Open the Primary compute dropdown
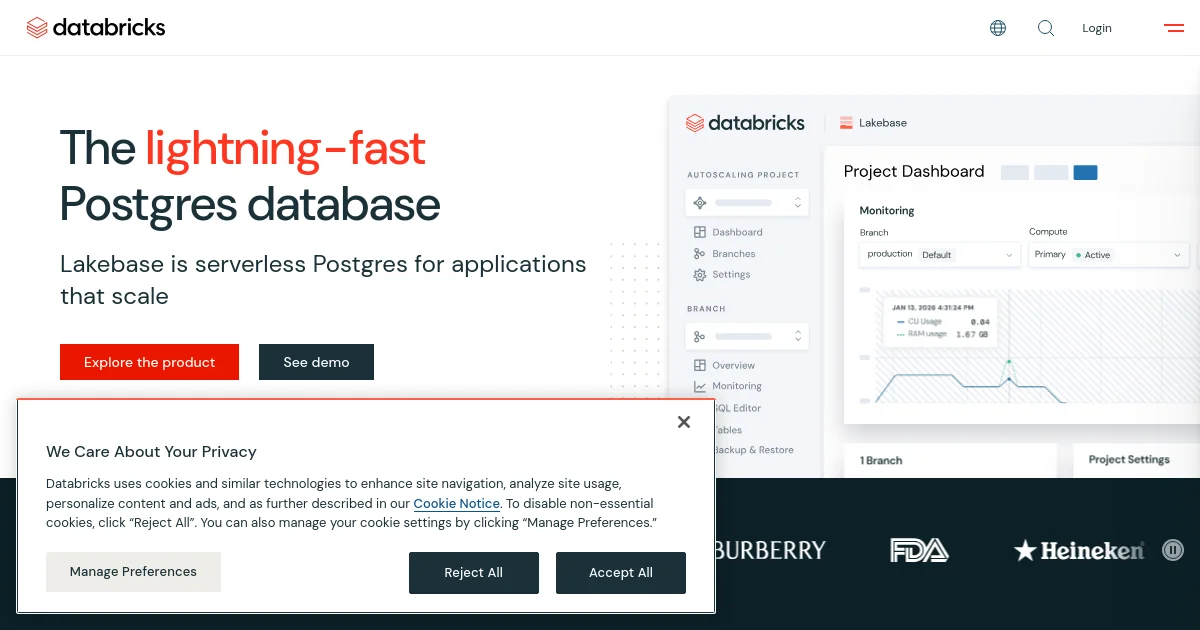1200x630 pixels. 1108,255
